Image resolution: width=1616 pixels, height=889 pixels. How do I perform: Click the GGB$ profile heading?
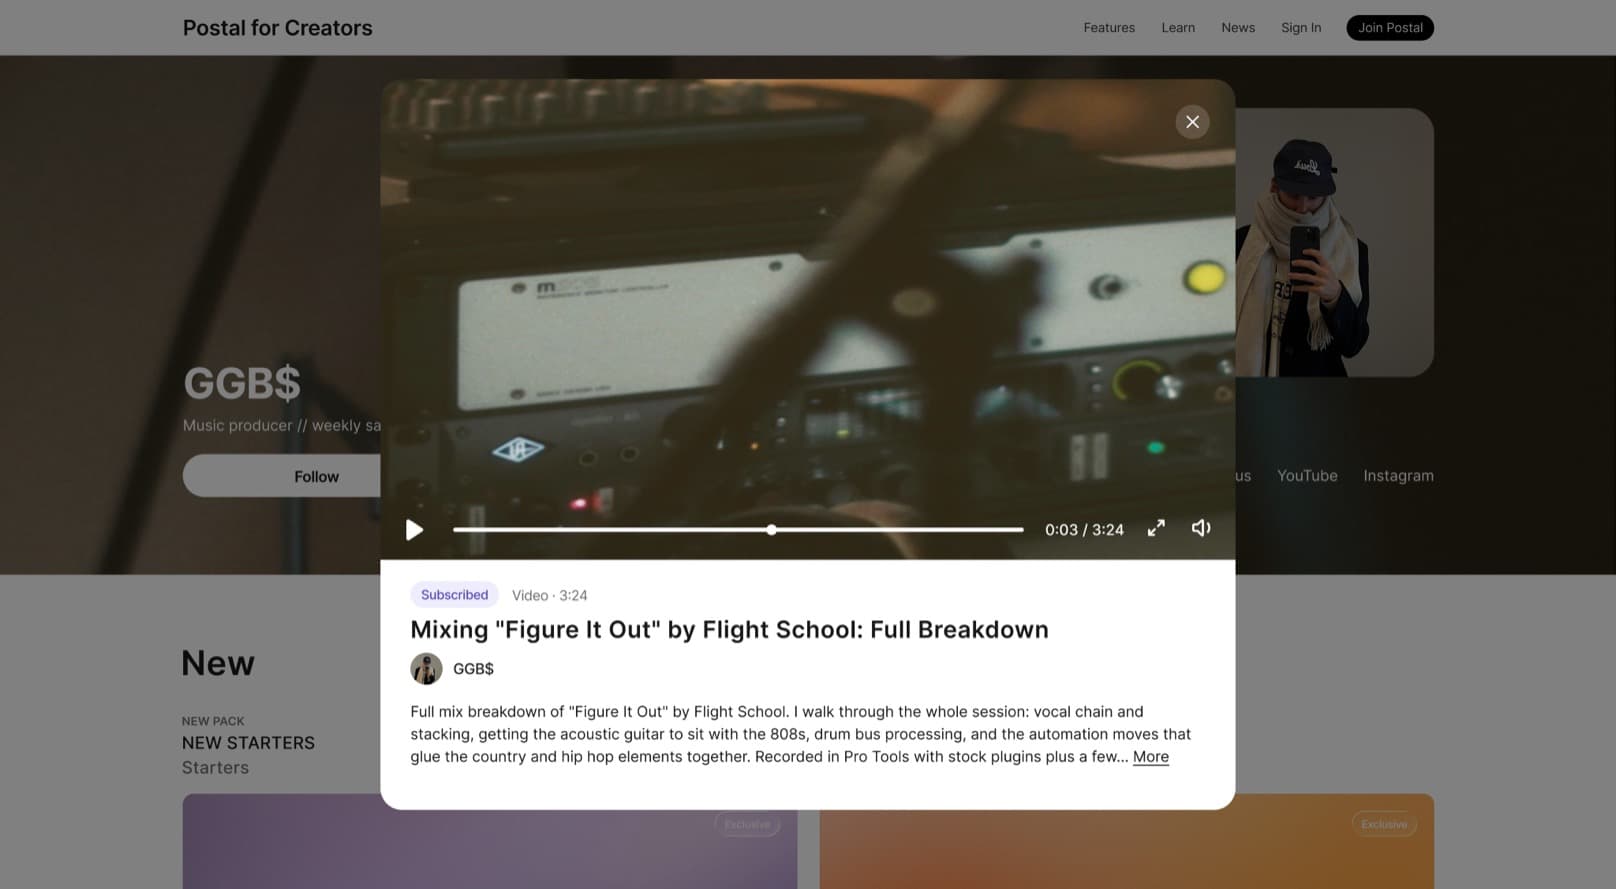[x=242, y=383]
